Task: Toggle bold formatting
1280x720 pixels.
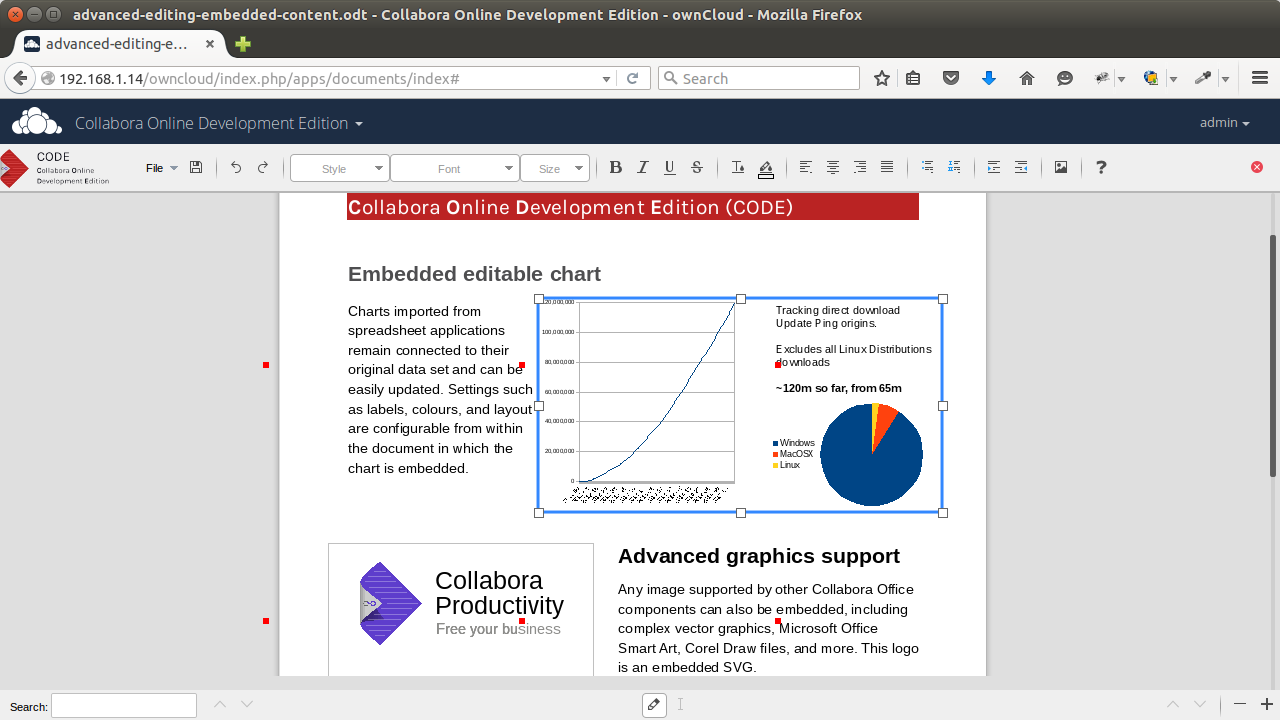Action: (615, 167)
